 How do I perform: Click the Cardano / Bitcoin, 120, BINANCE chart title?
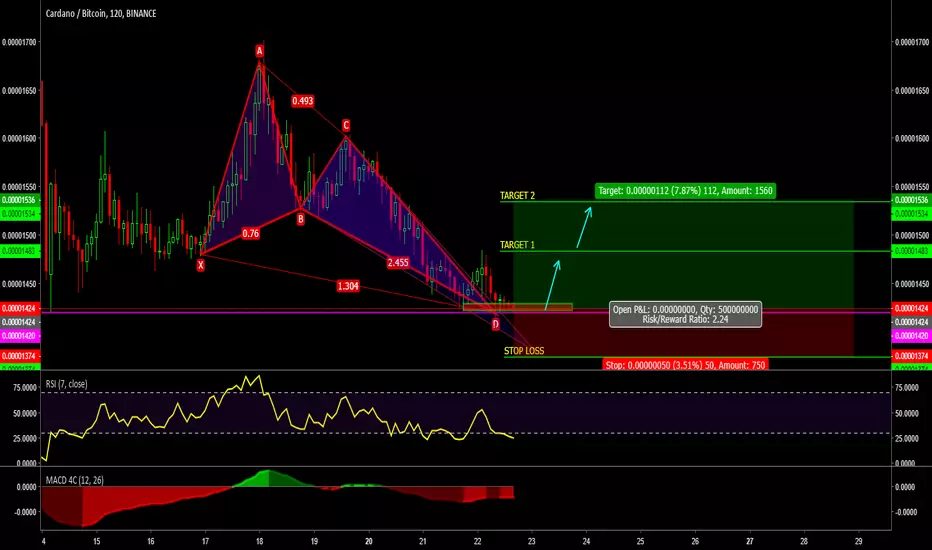coord(101,13)
